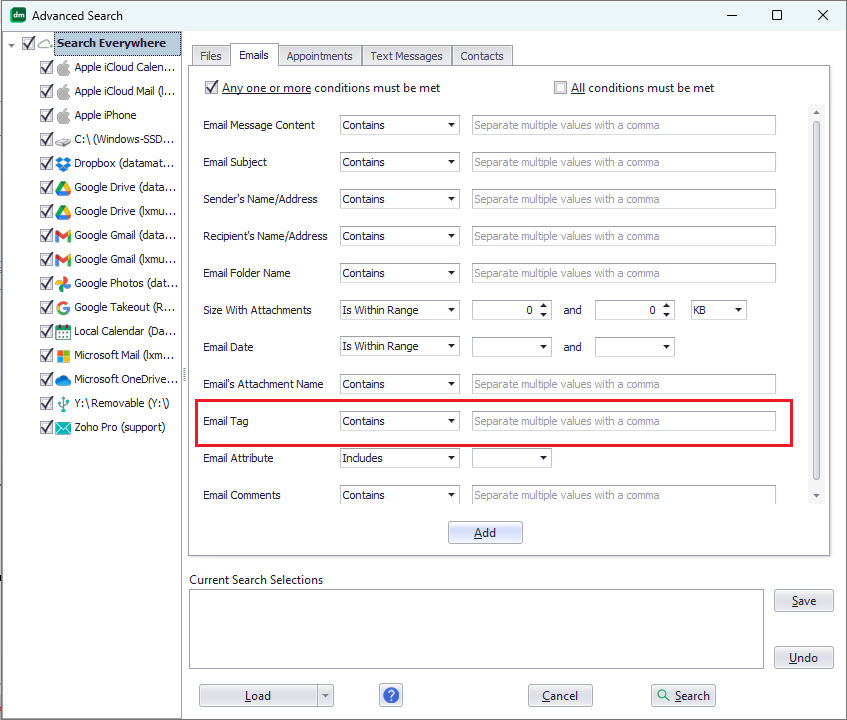This screenshot has width=847, height=720.
Task: Increase attachment size with the stepper arrow
Action: click(x=543, y=305)
